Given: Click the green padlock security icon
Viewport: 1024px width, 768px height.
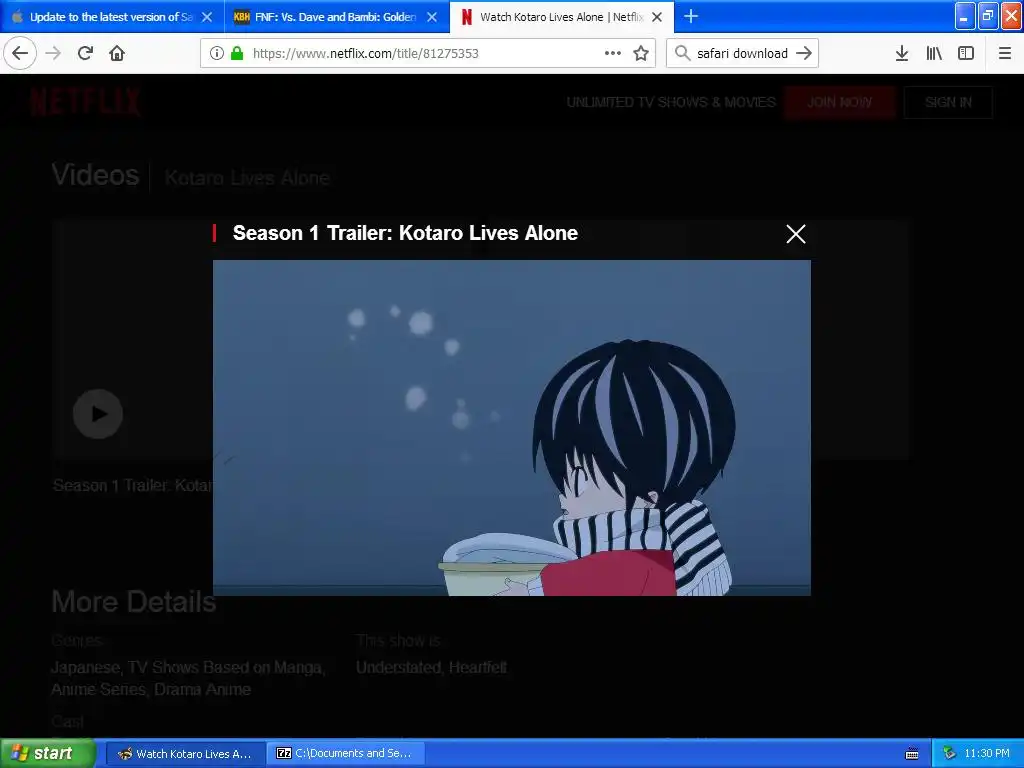Looking at the screenshot, I should coord(237,53).
